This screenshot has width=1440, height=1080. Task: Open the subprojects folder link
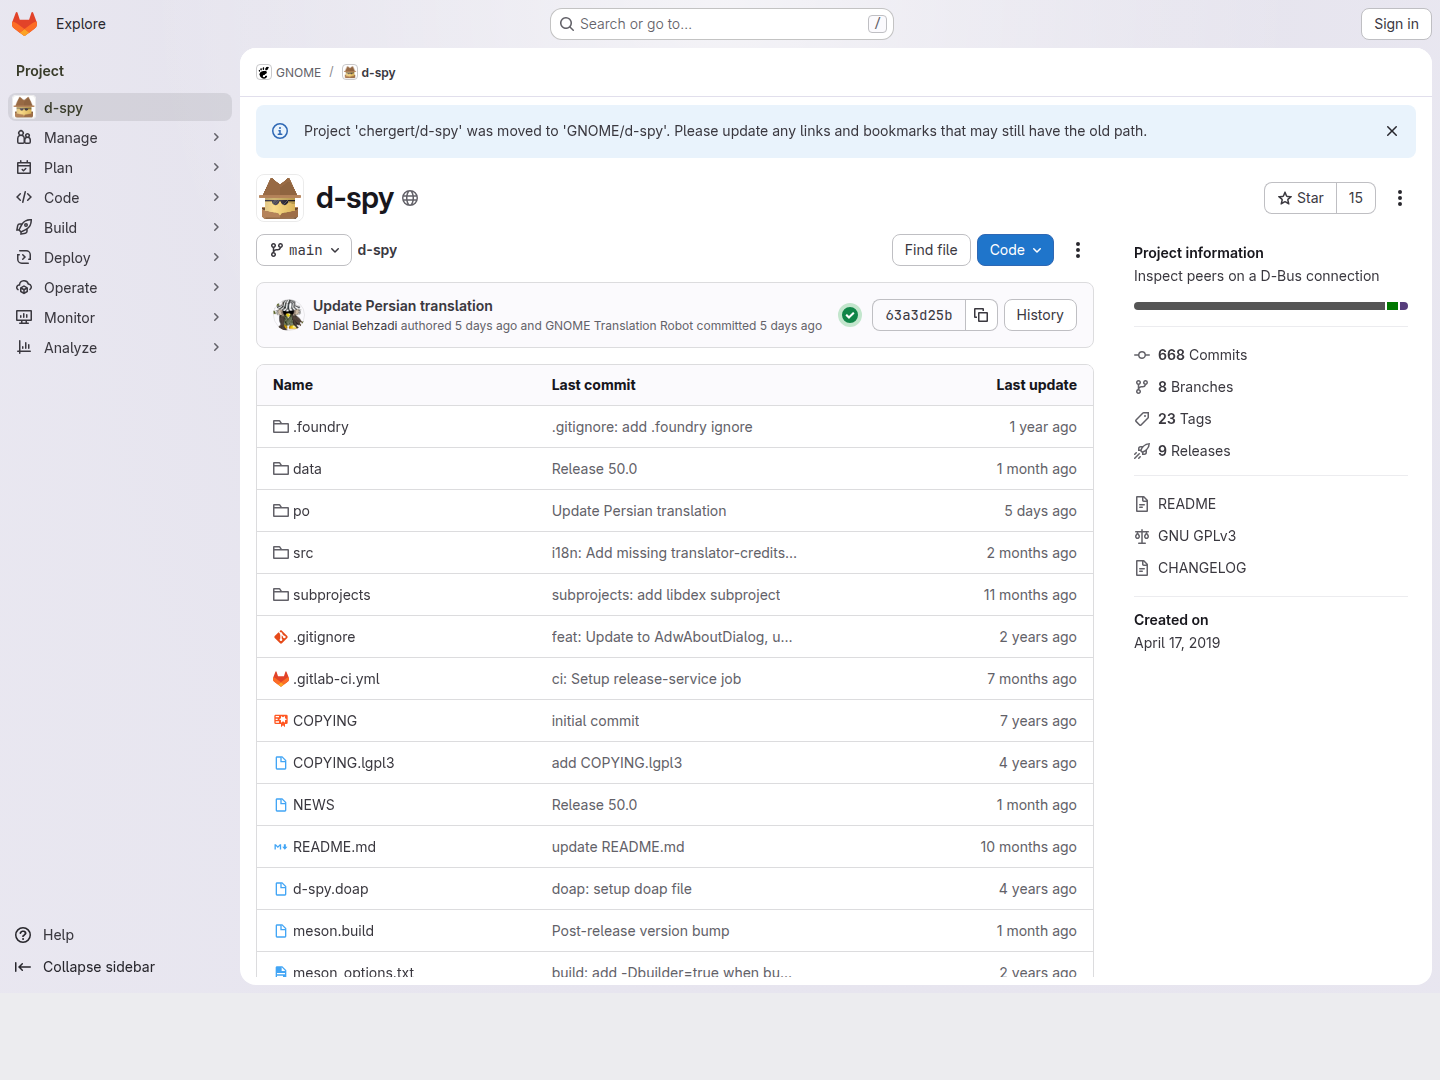(x=332, y=595)
